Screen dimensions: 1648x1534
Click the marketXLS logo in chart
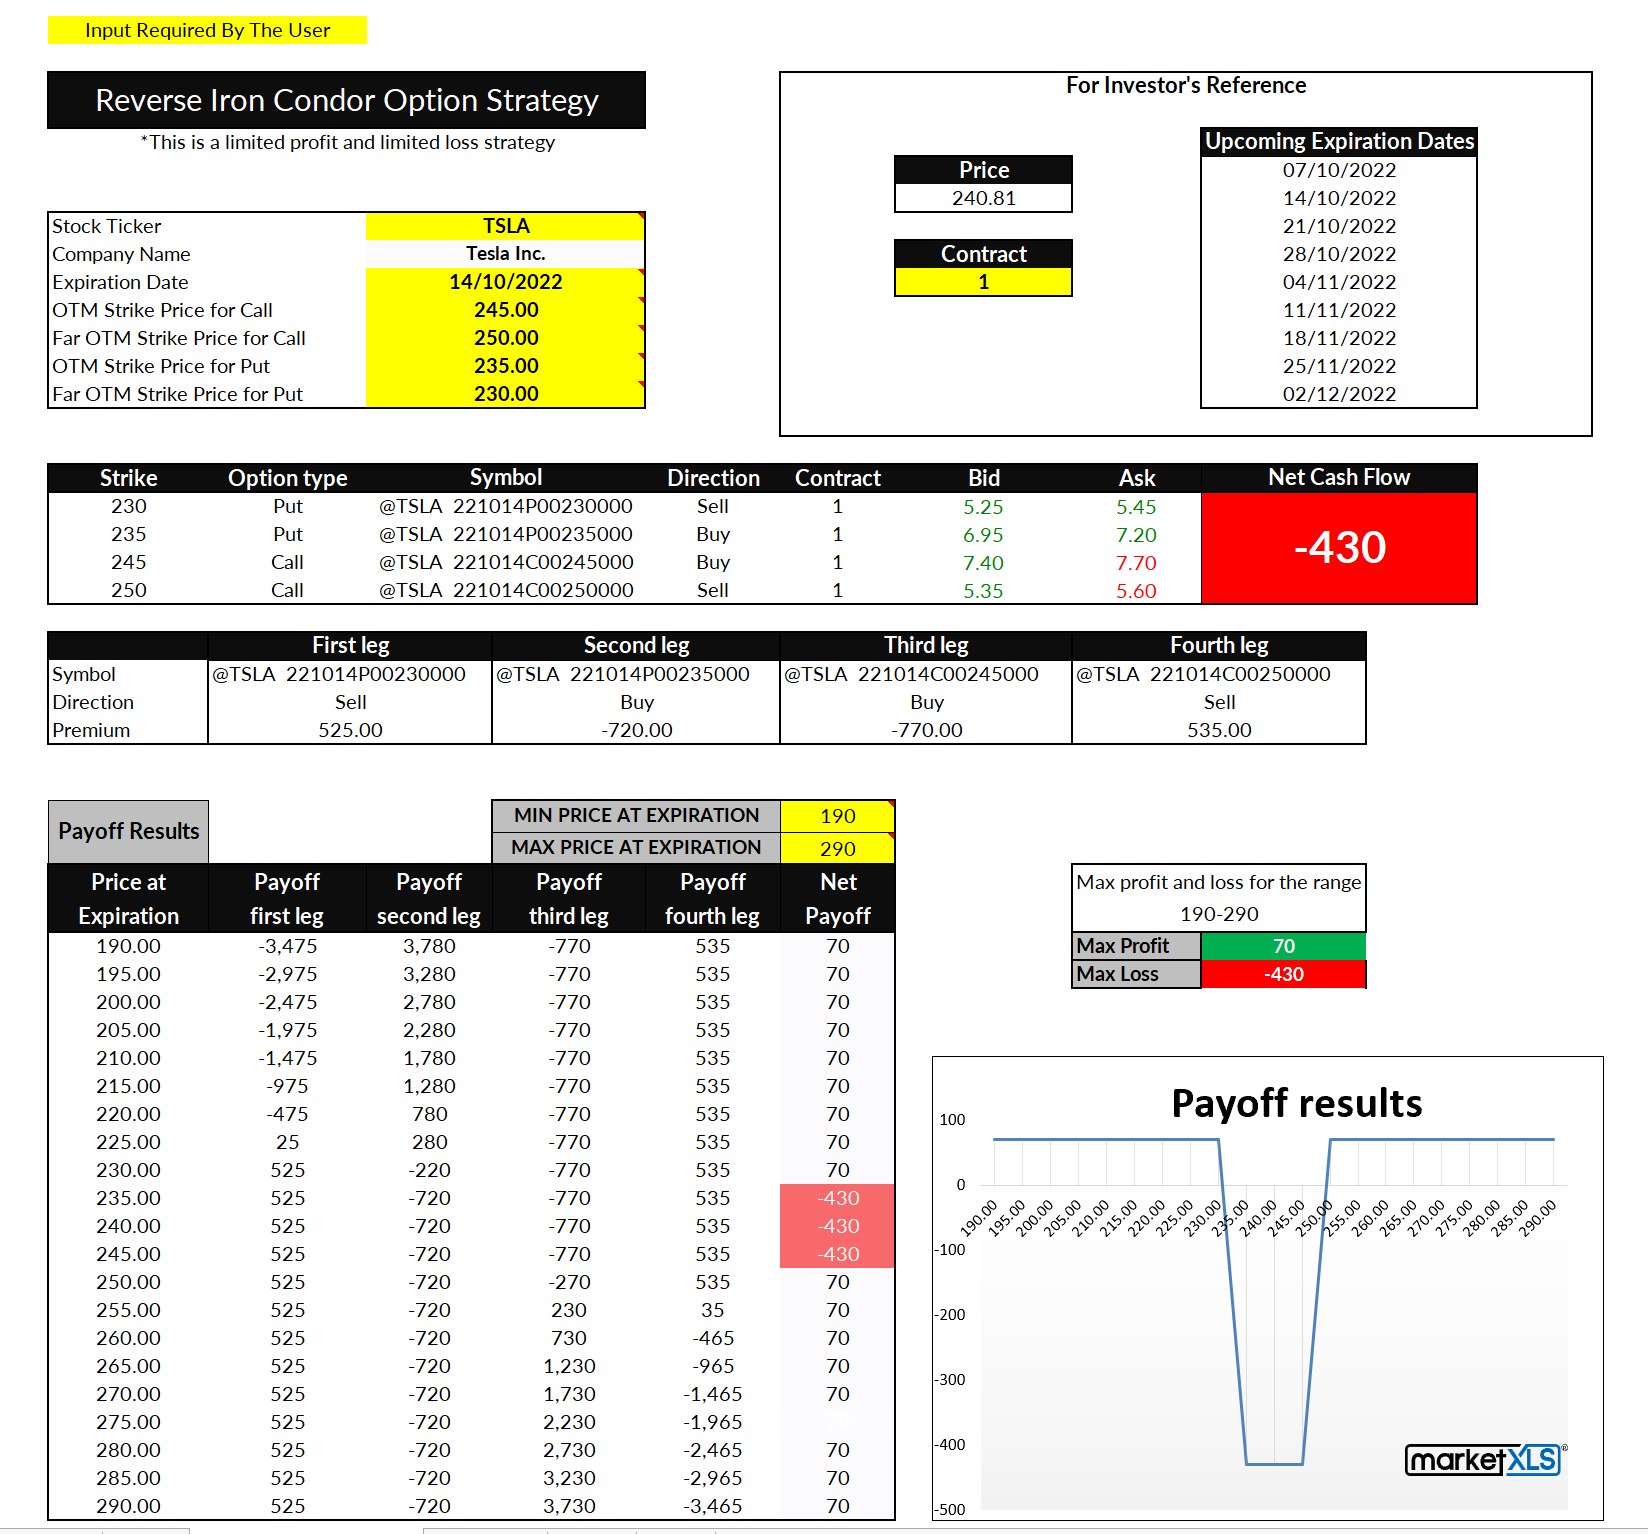tap(1485, 1460)
